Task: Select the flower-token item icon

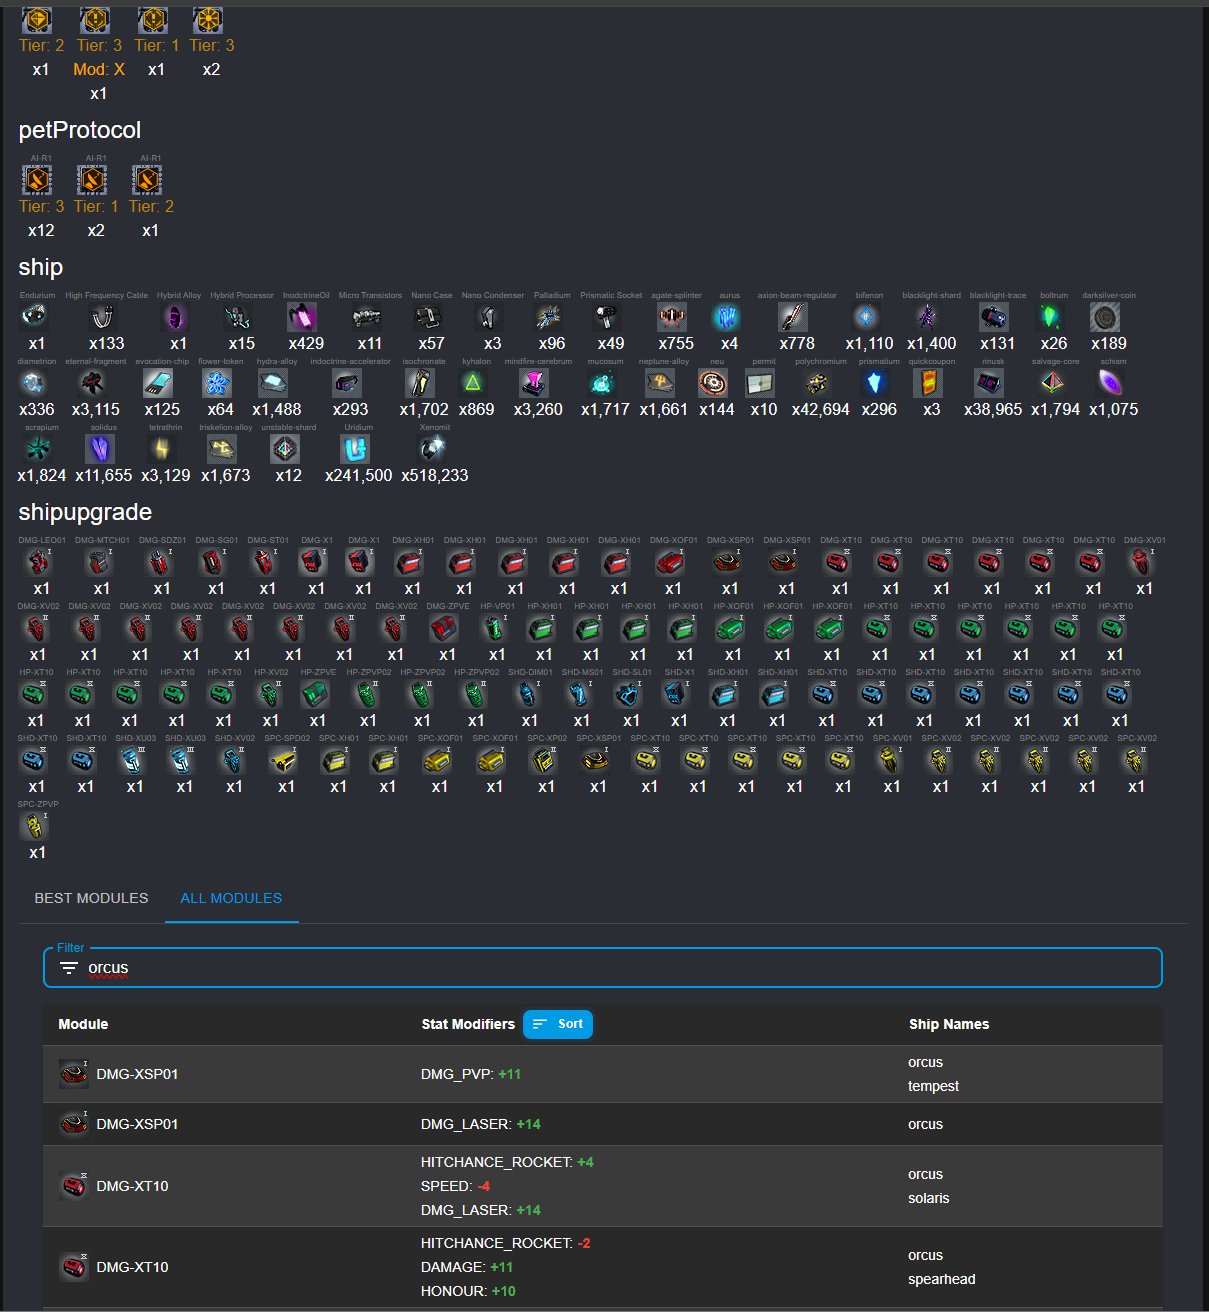Action: tap(218, 383)
